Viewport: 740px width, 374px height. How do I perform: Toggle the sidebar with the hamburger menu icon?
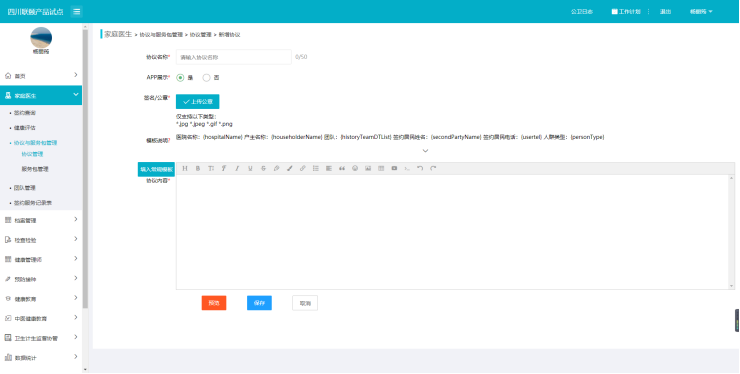click(76, 11)
